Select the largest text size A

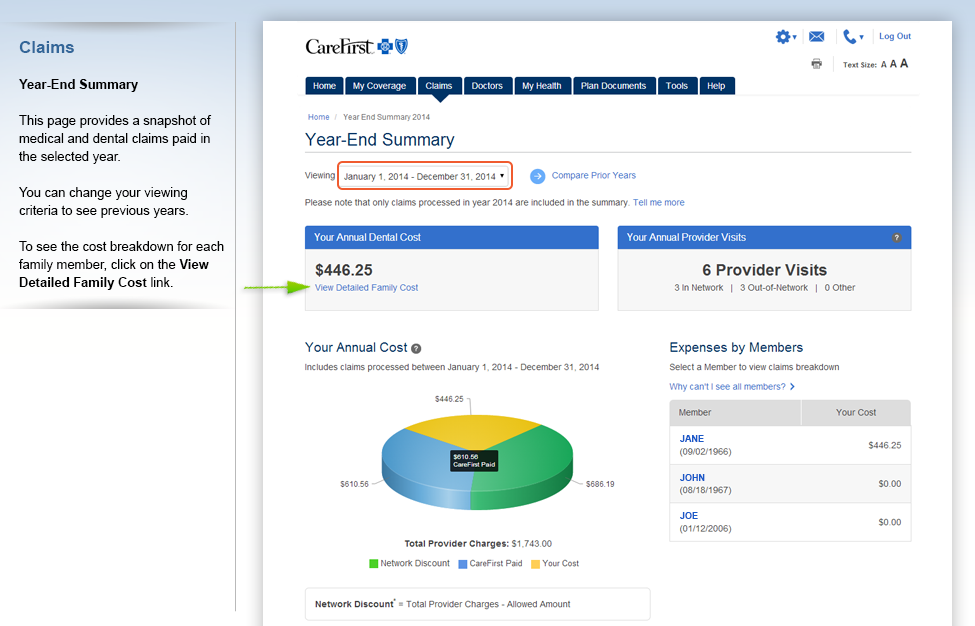(903, 63)
